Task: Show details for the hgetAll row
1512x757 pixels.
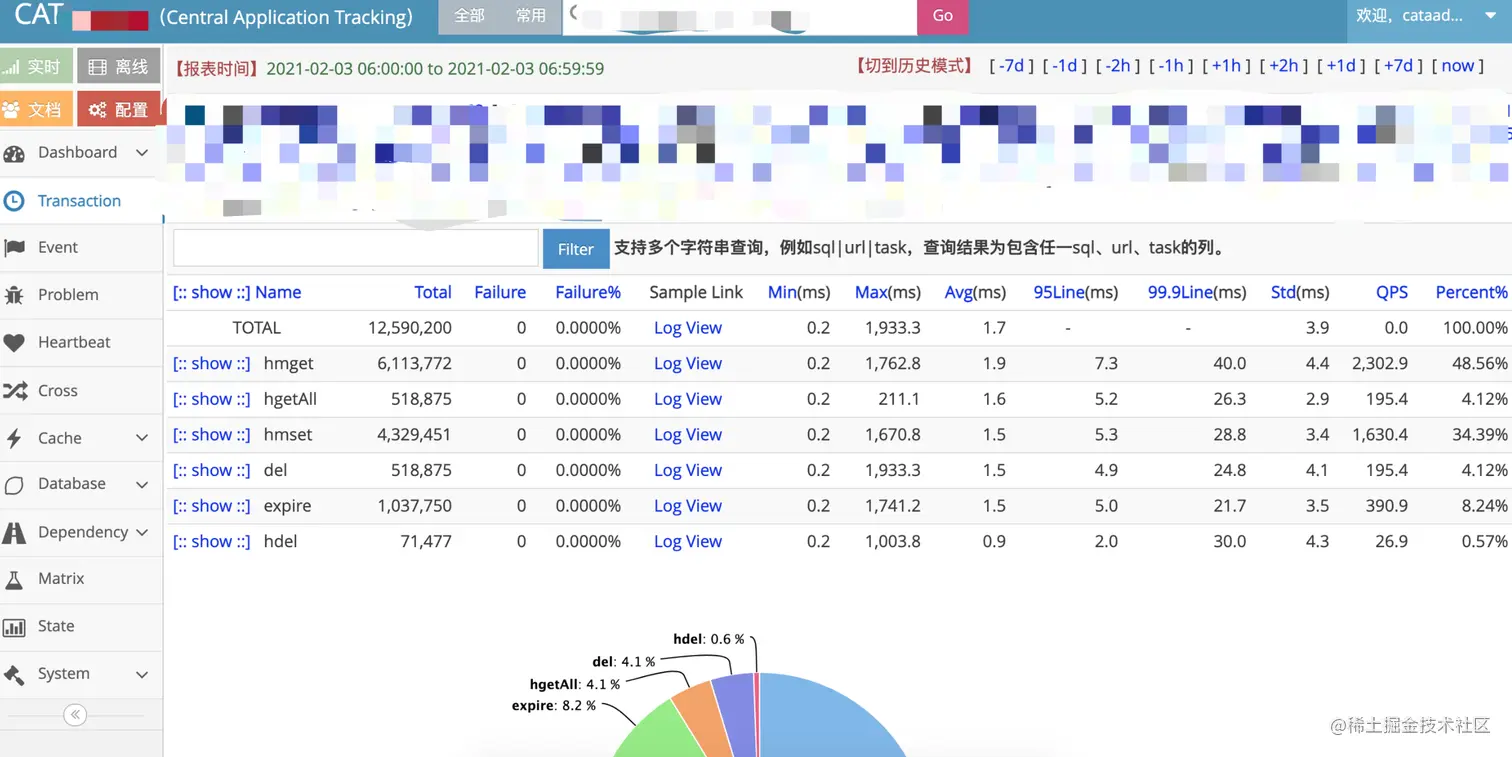Action: point(211,399)
